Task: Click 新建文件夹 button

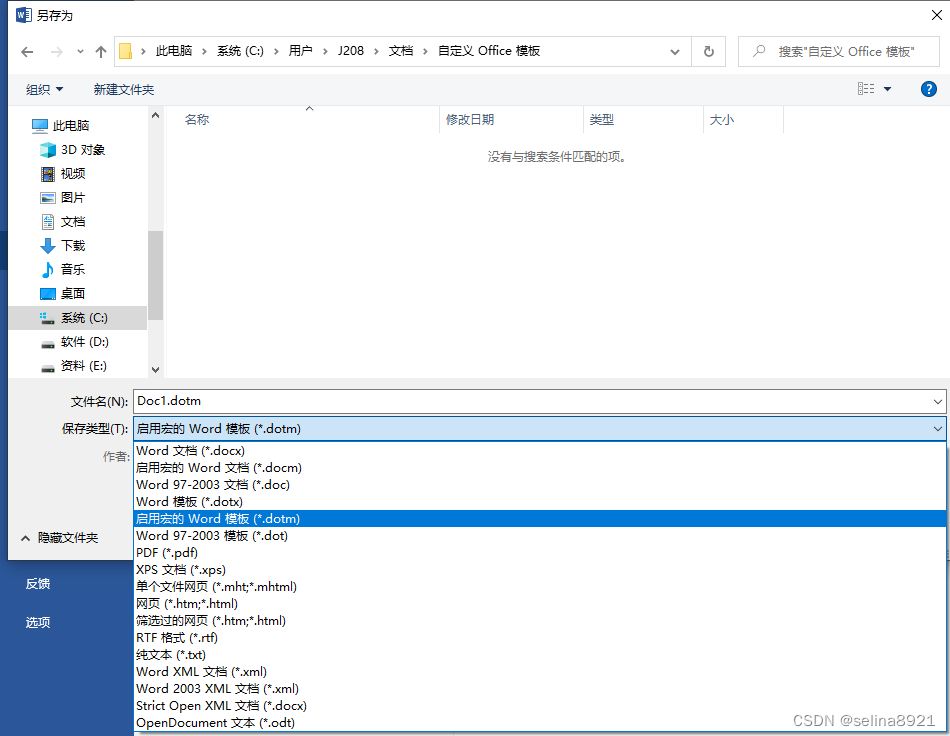Action: coord(124,90)
